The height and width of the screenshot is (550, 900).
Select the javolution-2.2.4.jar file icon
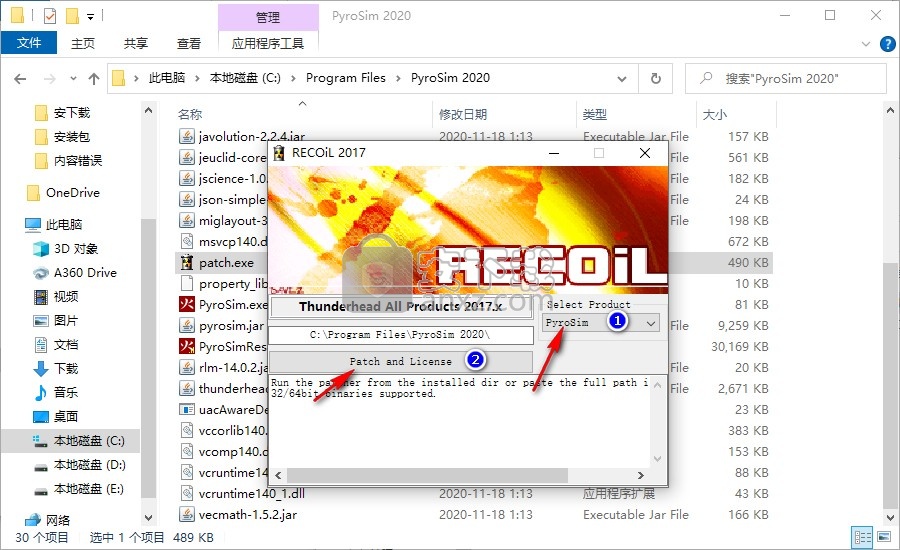[x=187, y=137]
